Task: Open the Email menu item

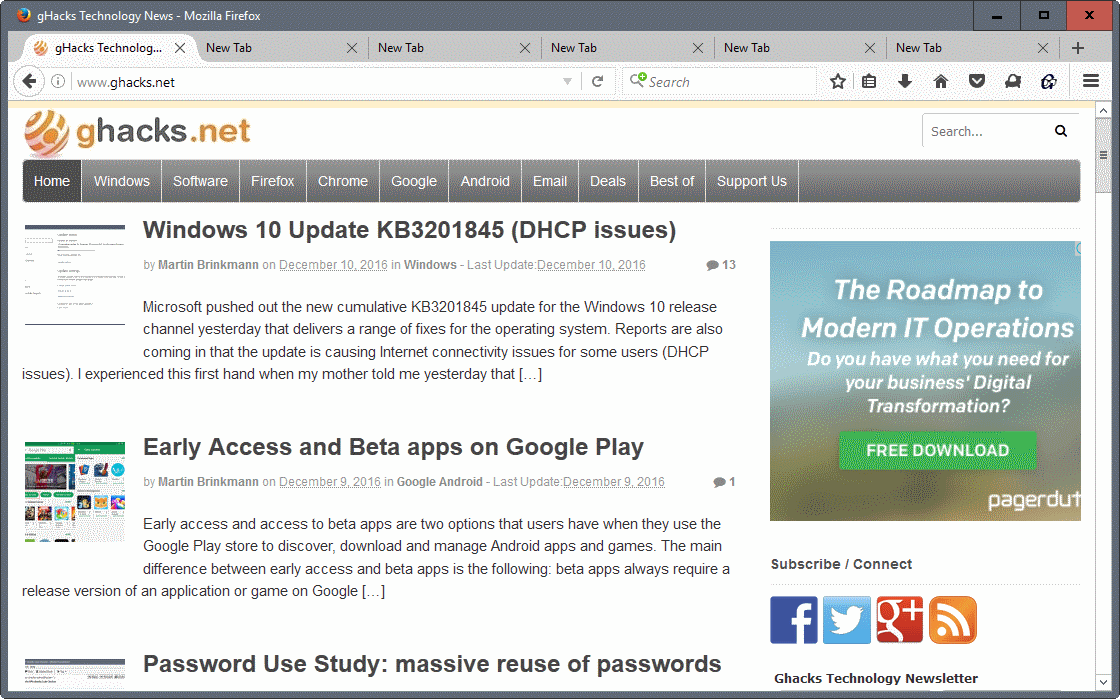Action: click(550, 181)
